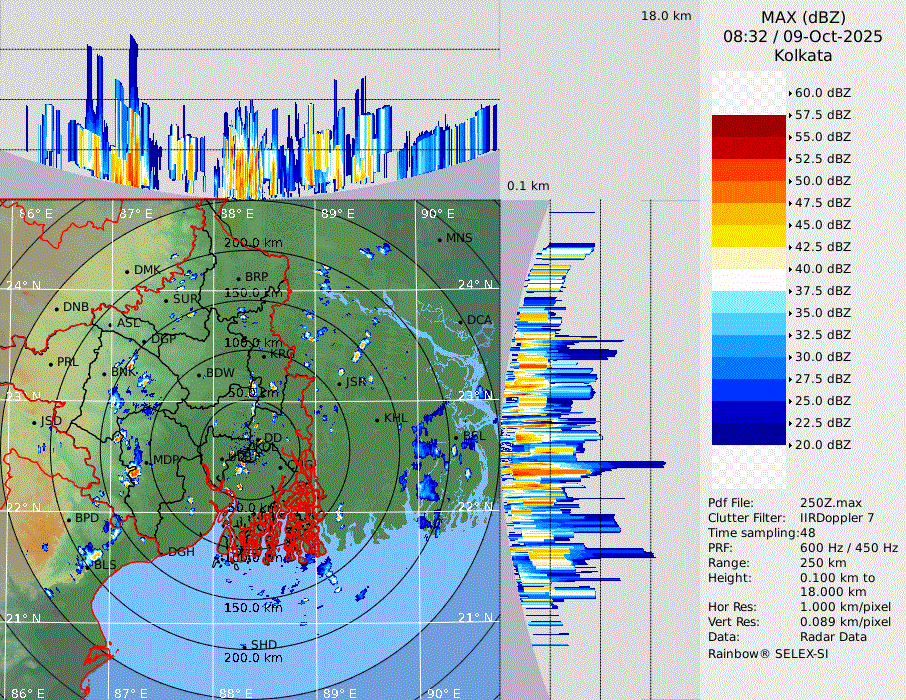This screenshot has height=700, width=906.
Task: Select the BDW station marker
Action: [199, 374]
